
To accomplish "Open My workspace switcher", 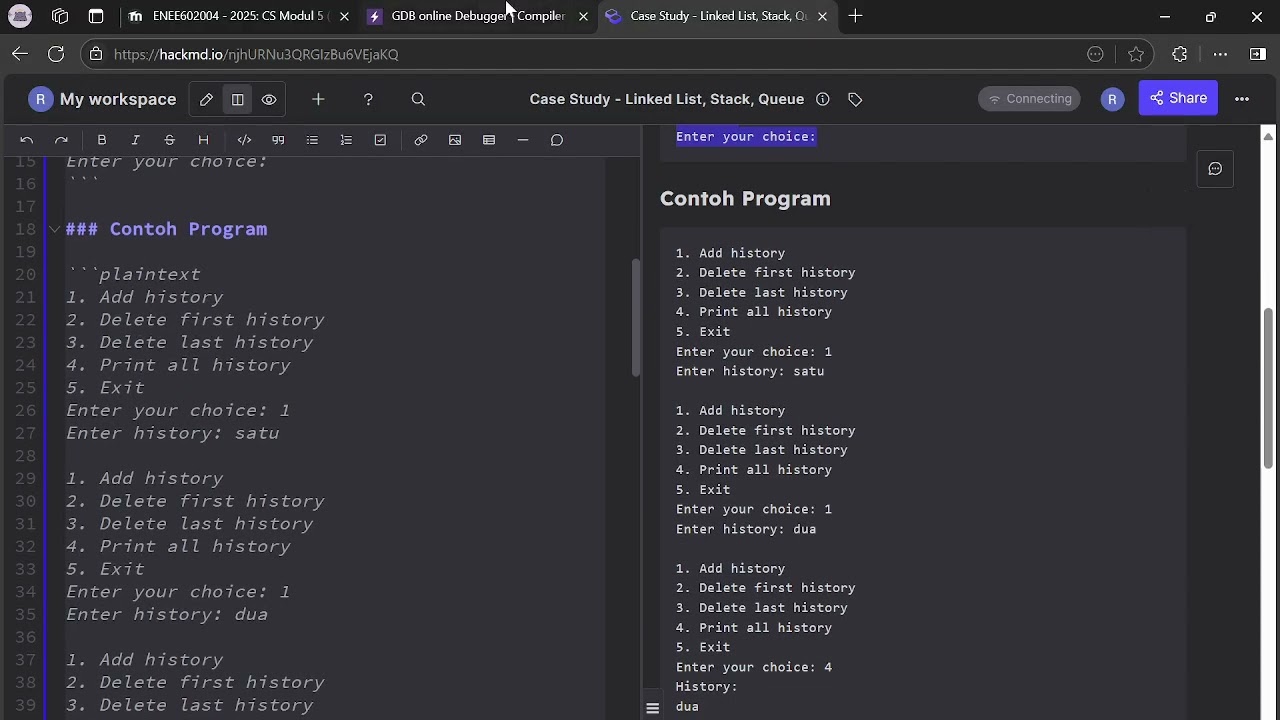I will pos(103,99).
